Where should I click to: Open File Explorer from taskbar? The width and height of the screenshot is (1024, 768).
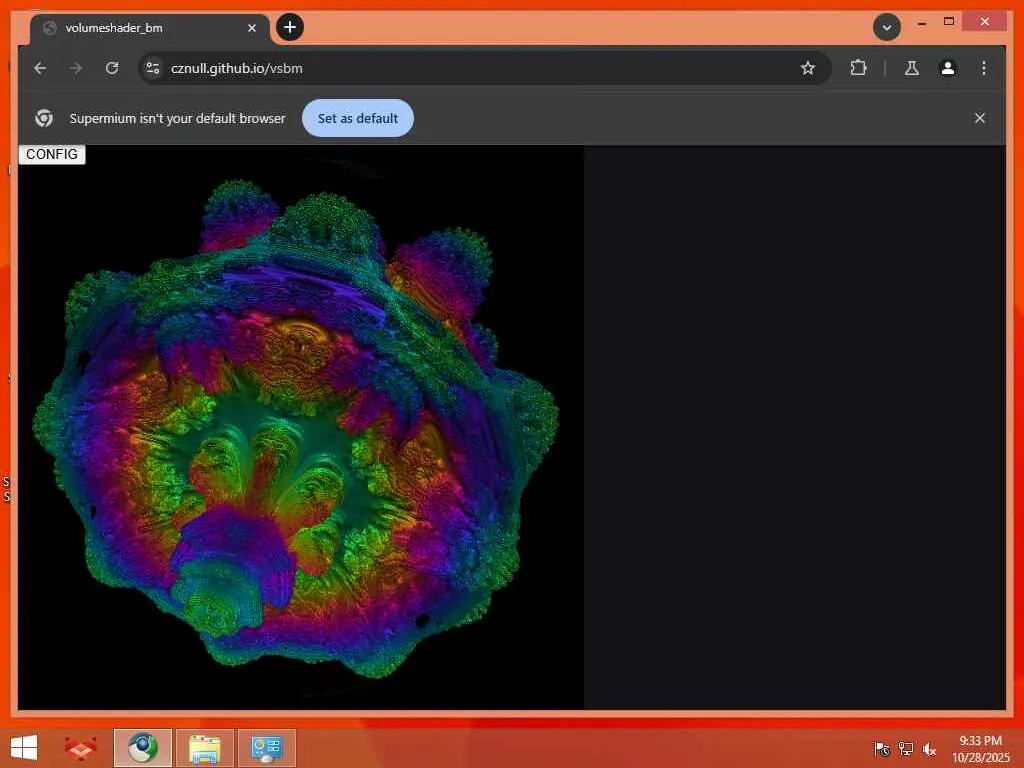click(x=204, y=748)
